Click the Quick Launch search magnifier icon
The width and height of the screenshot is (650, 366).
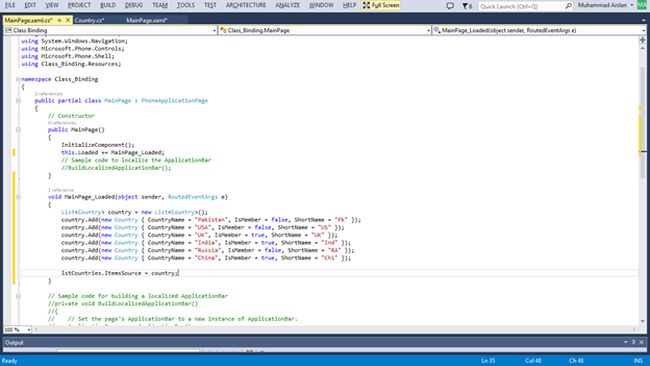568,6
